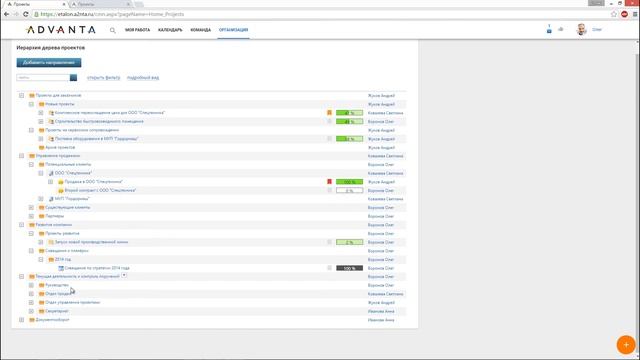Viewport: 640px width, 360px height.
Task: Switch to the first browser tab
Action: click(x=36, y=4)
